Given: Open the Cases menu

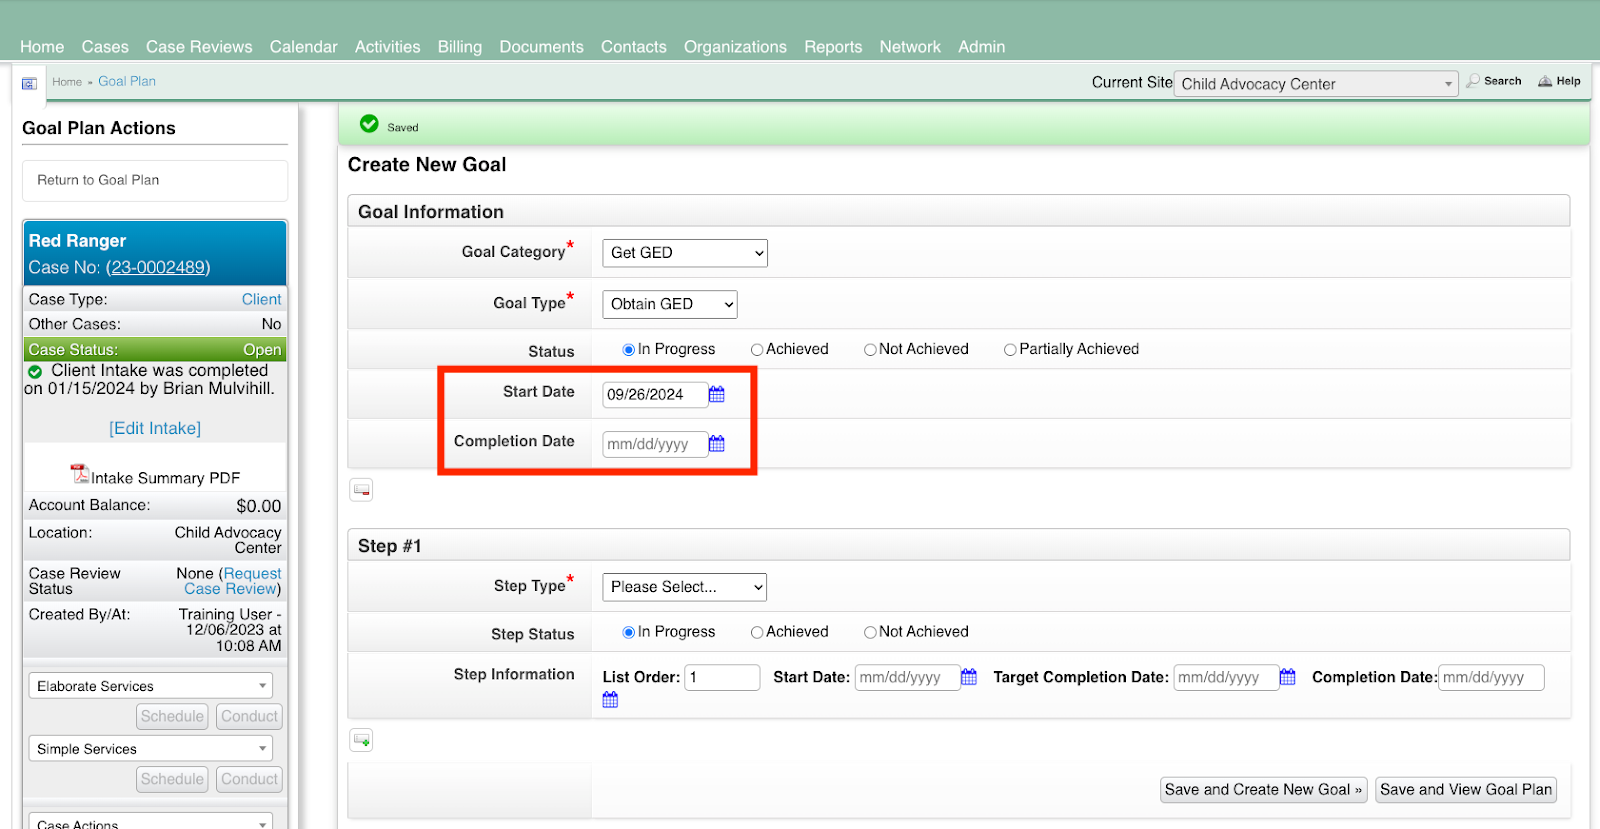Looking at the screenshot, I should coord(105,47).
